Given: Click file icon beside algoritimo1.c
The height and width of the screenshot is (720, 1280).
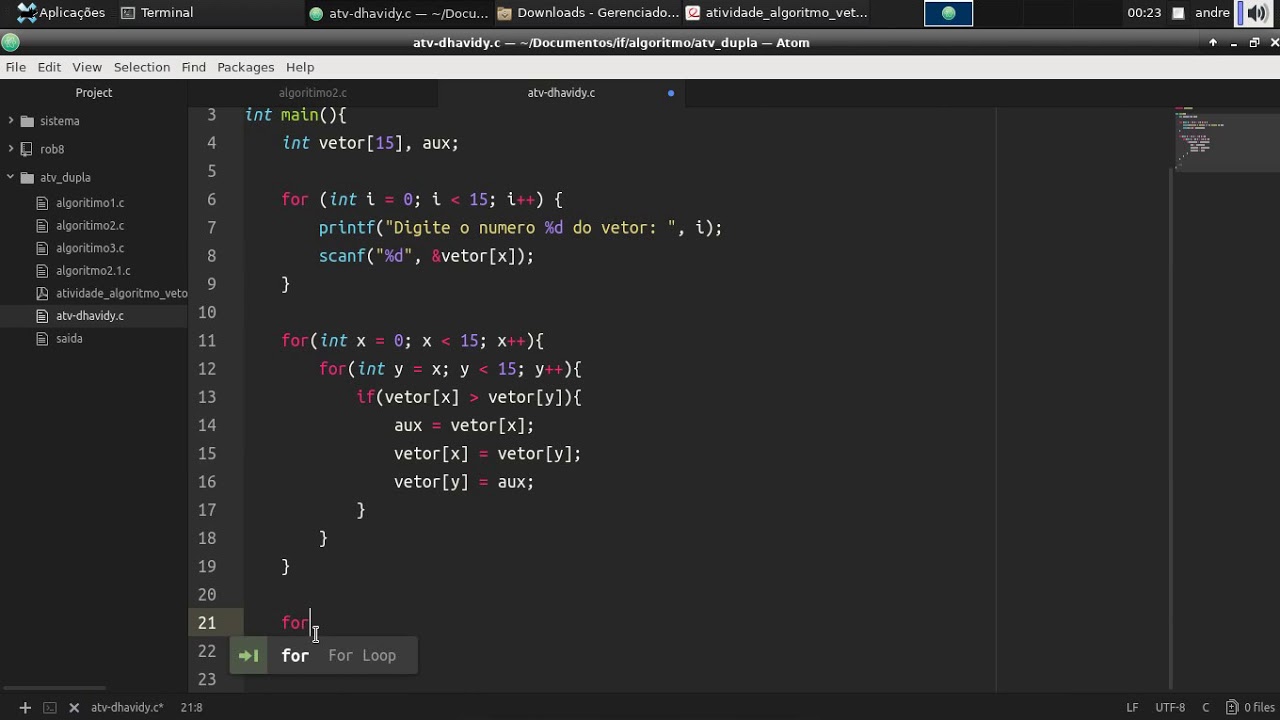Looking at the screenshot, I should click(x=42, y=203).
